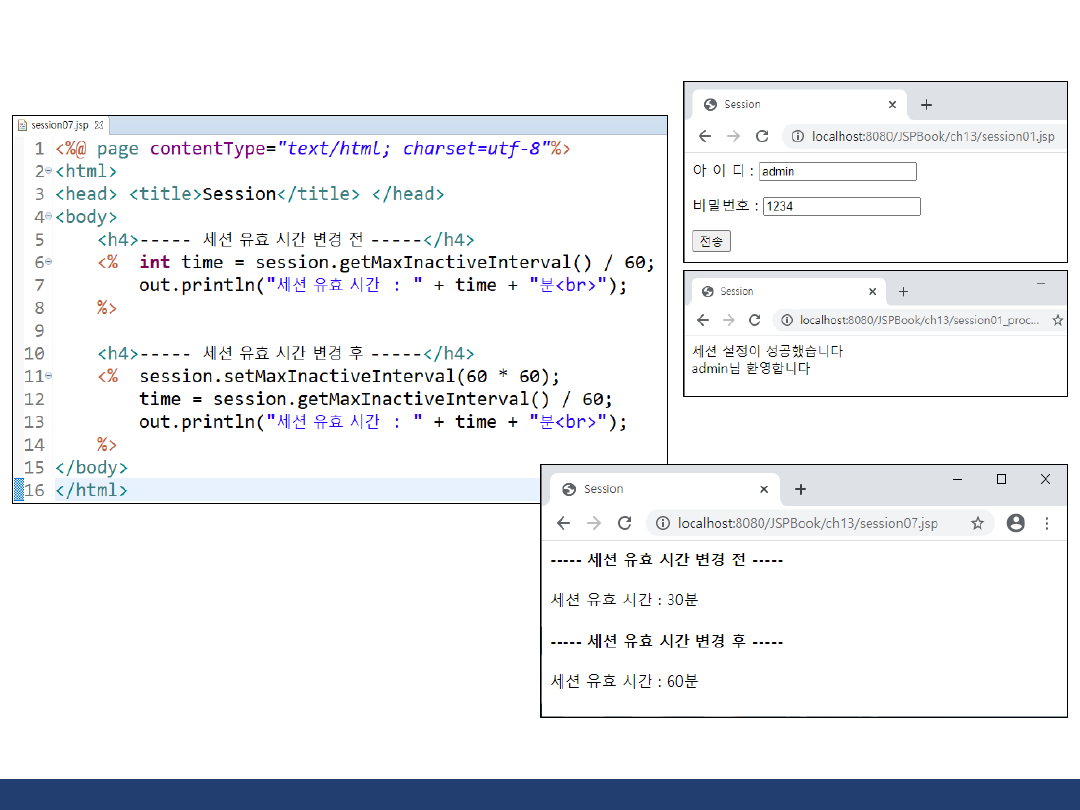Open Chrome's three-dot menu
Viewport: 1080px width, 810px height.
pos(1047,523)
